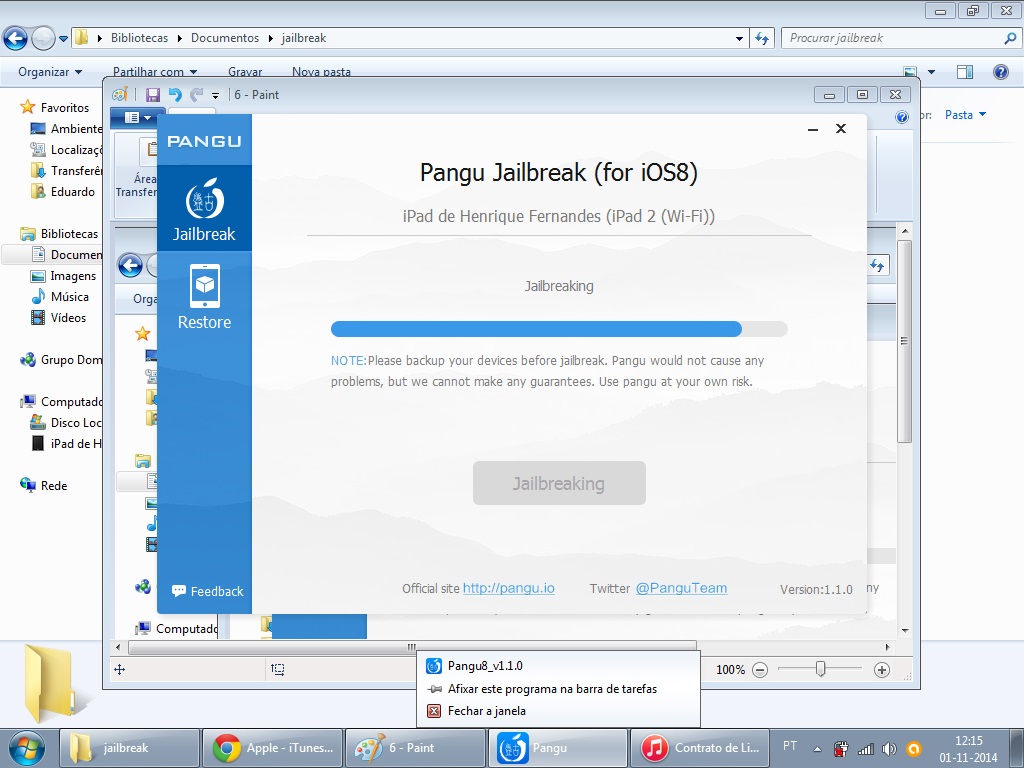
Task: Open the Partilhar com dropdown
Action: coord(155,72)
